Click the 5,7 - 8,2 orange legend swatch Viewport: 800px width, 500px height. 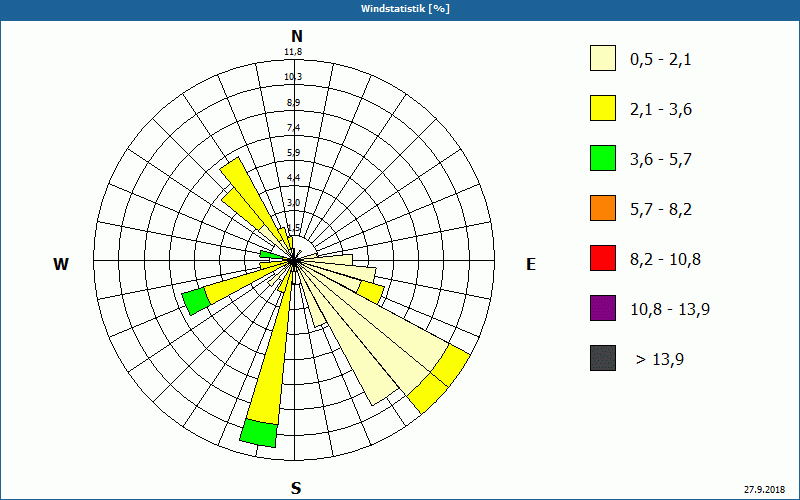[603, 208]
